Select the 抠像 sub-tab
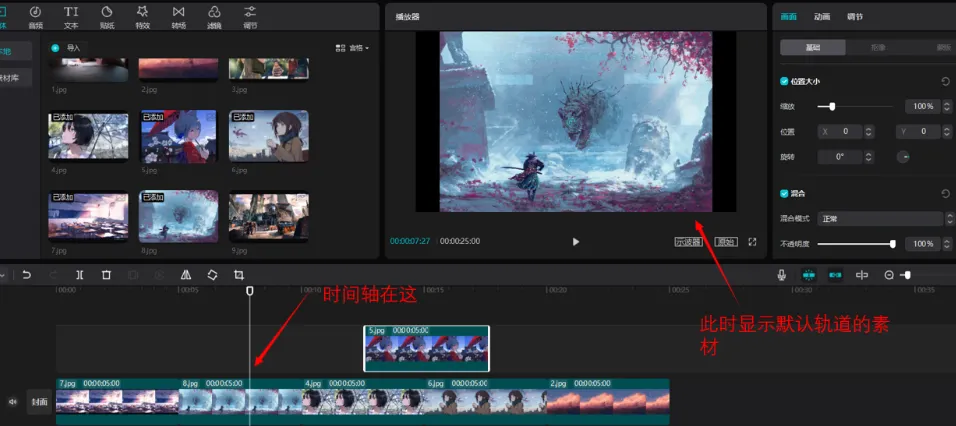956x426 pixels. [879, 48]
